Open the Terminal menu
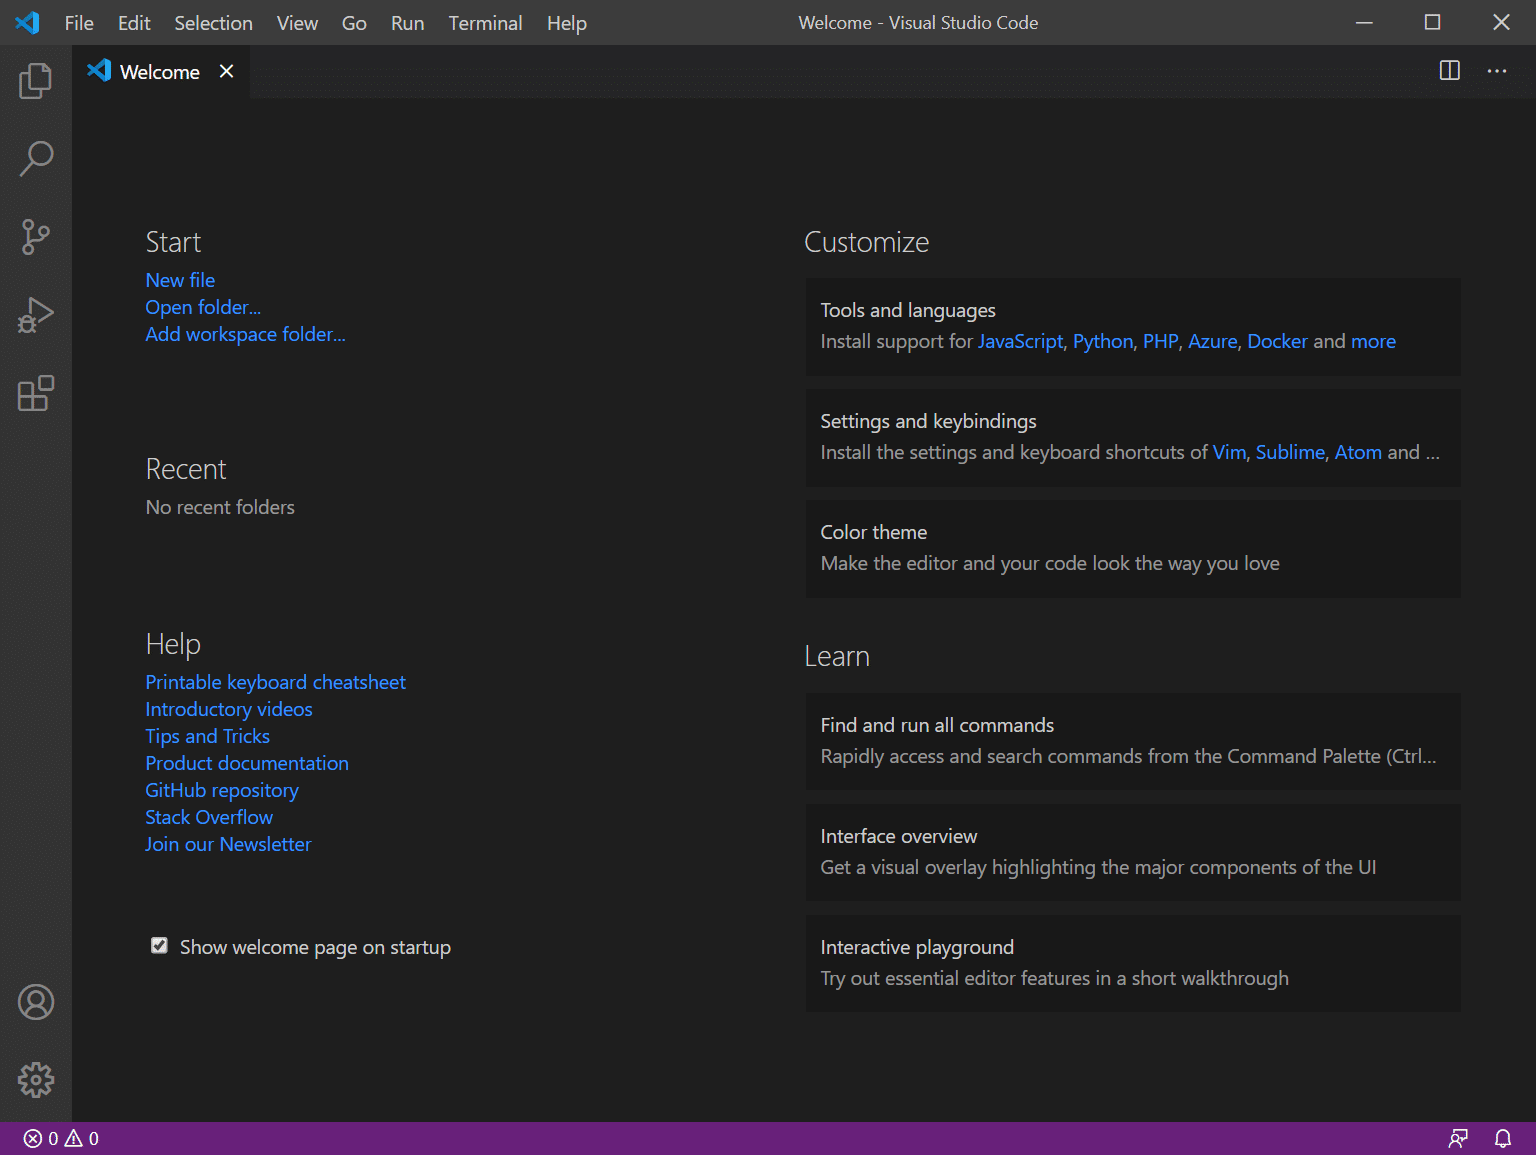Viewport: 1536px width, 1155px height. (x=485, y=22)
